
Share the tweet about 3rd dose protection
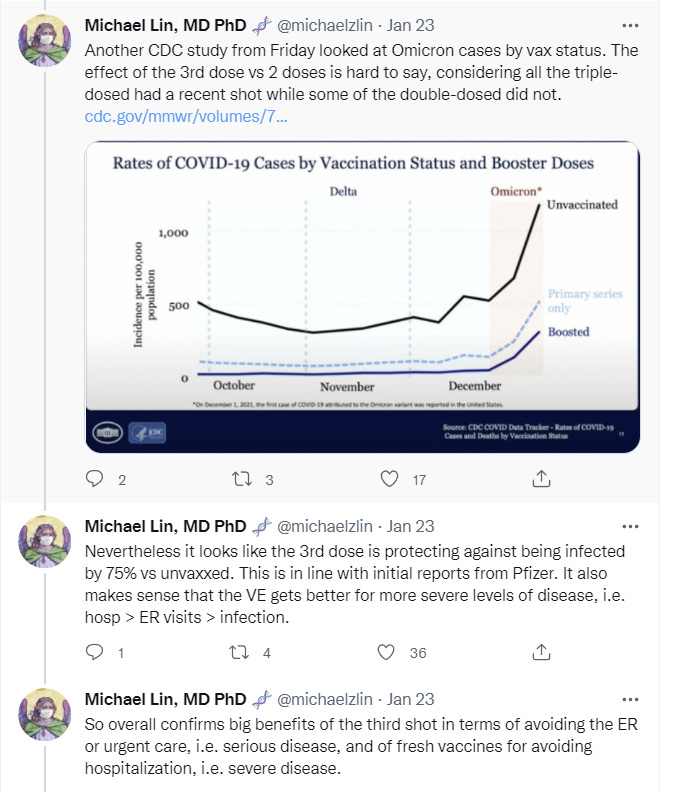pyautogui.click(x=541, y=652)
